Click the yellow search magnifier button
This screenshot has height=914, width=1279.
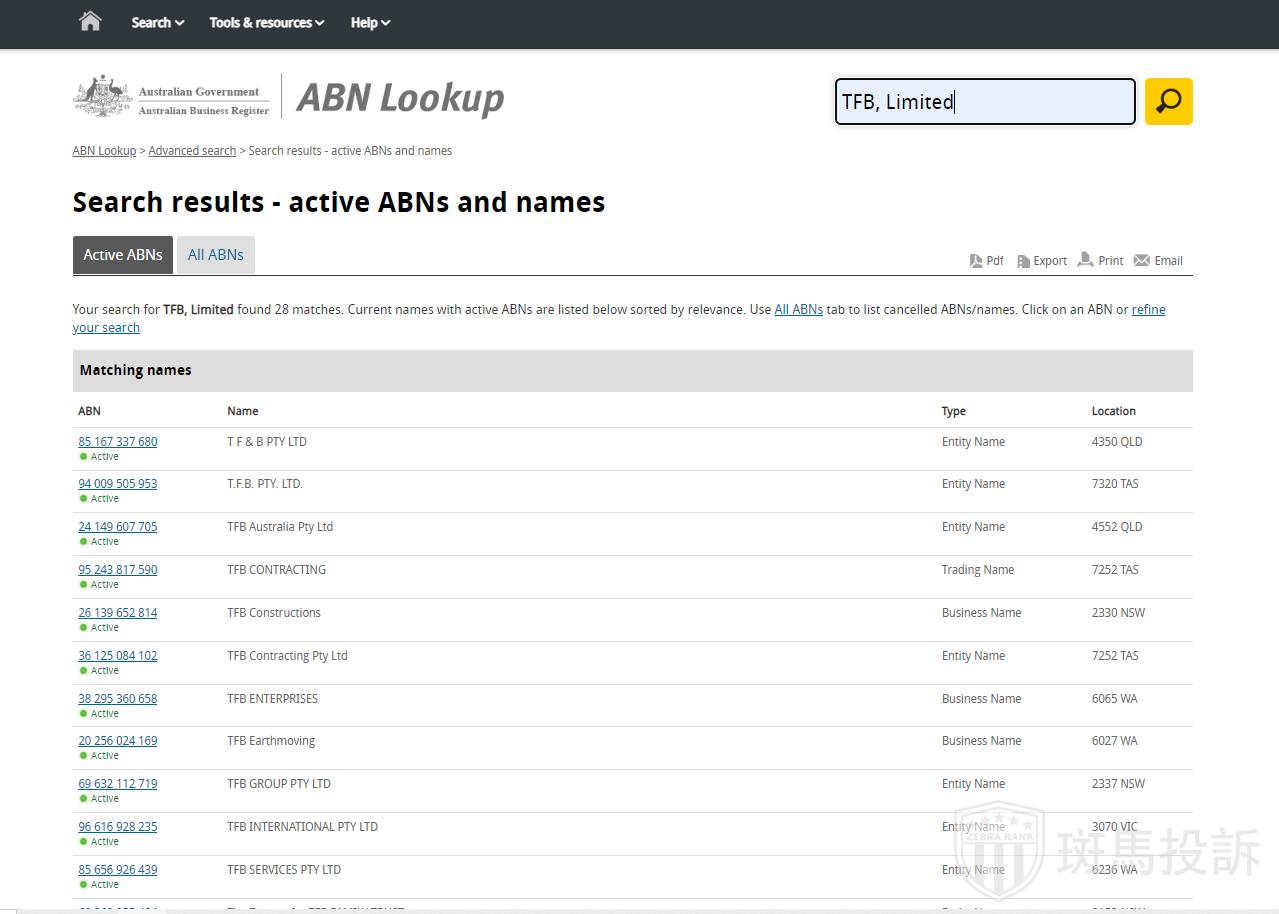1168,101
